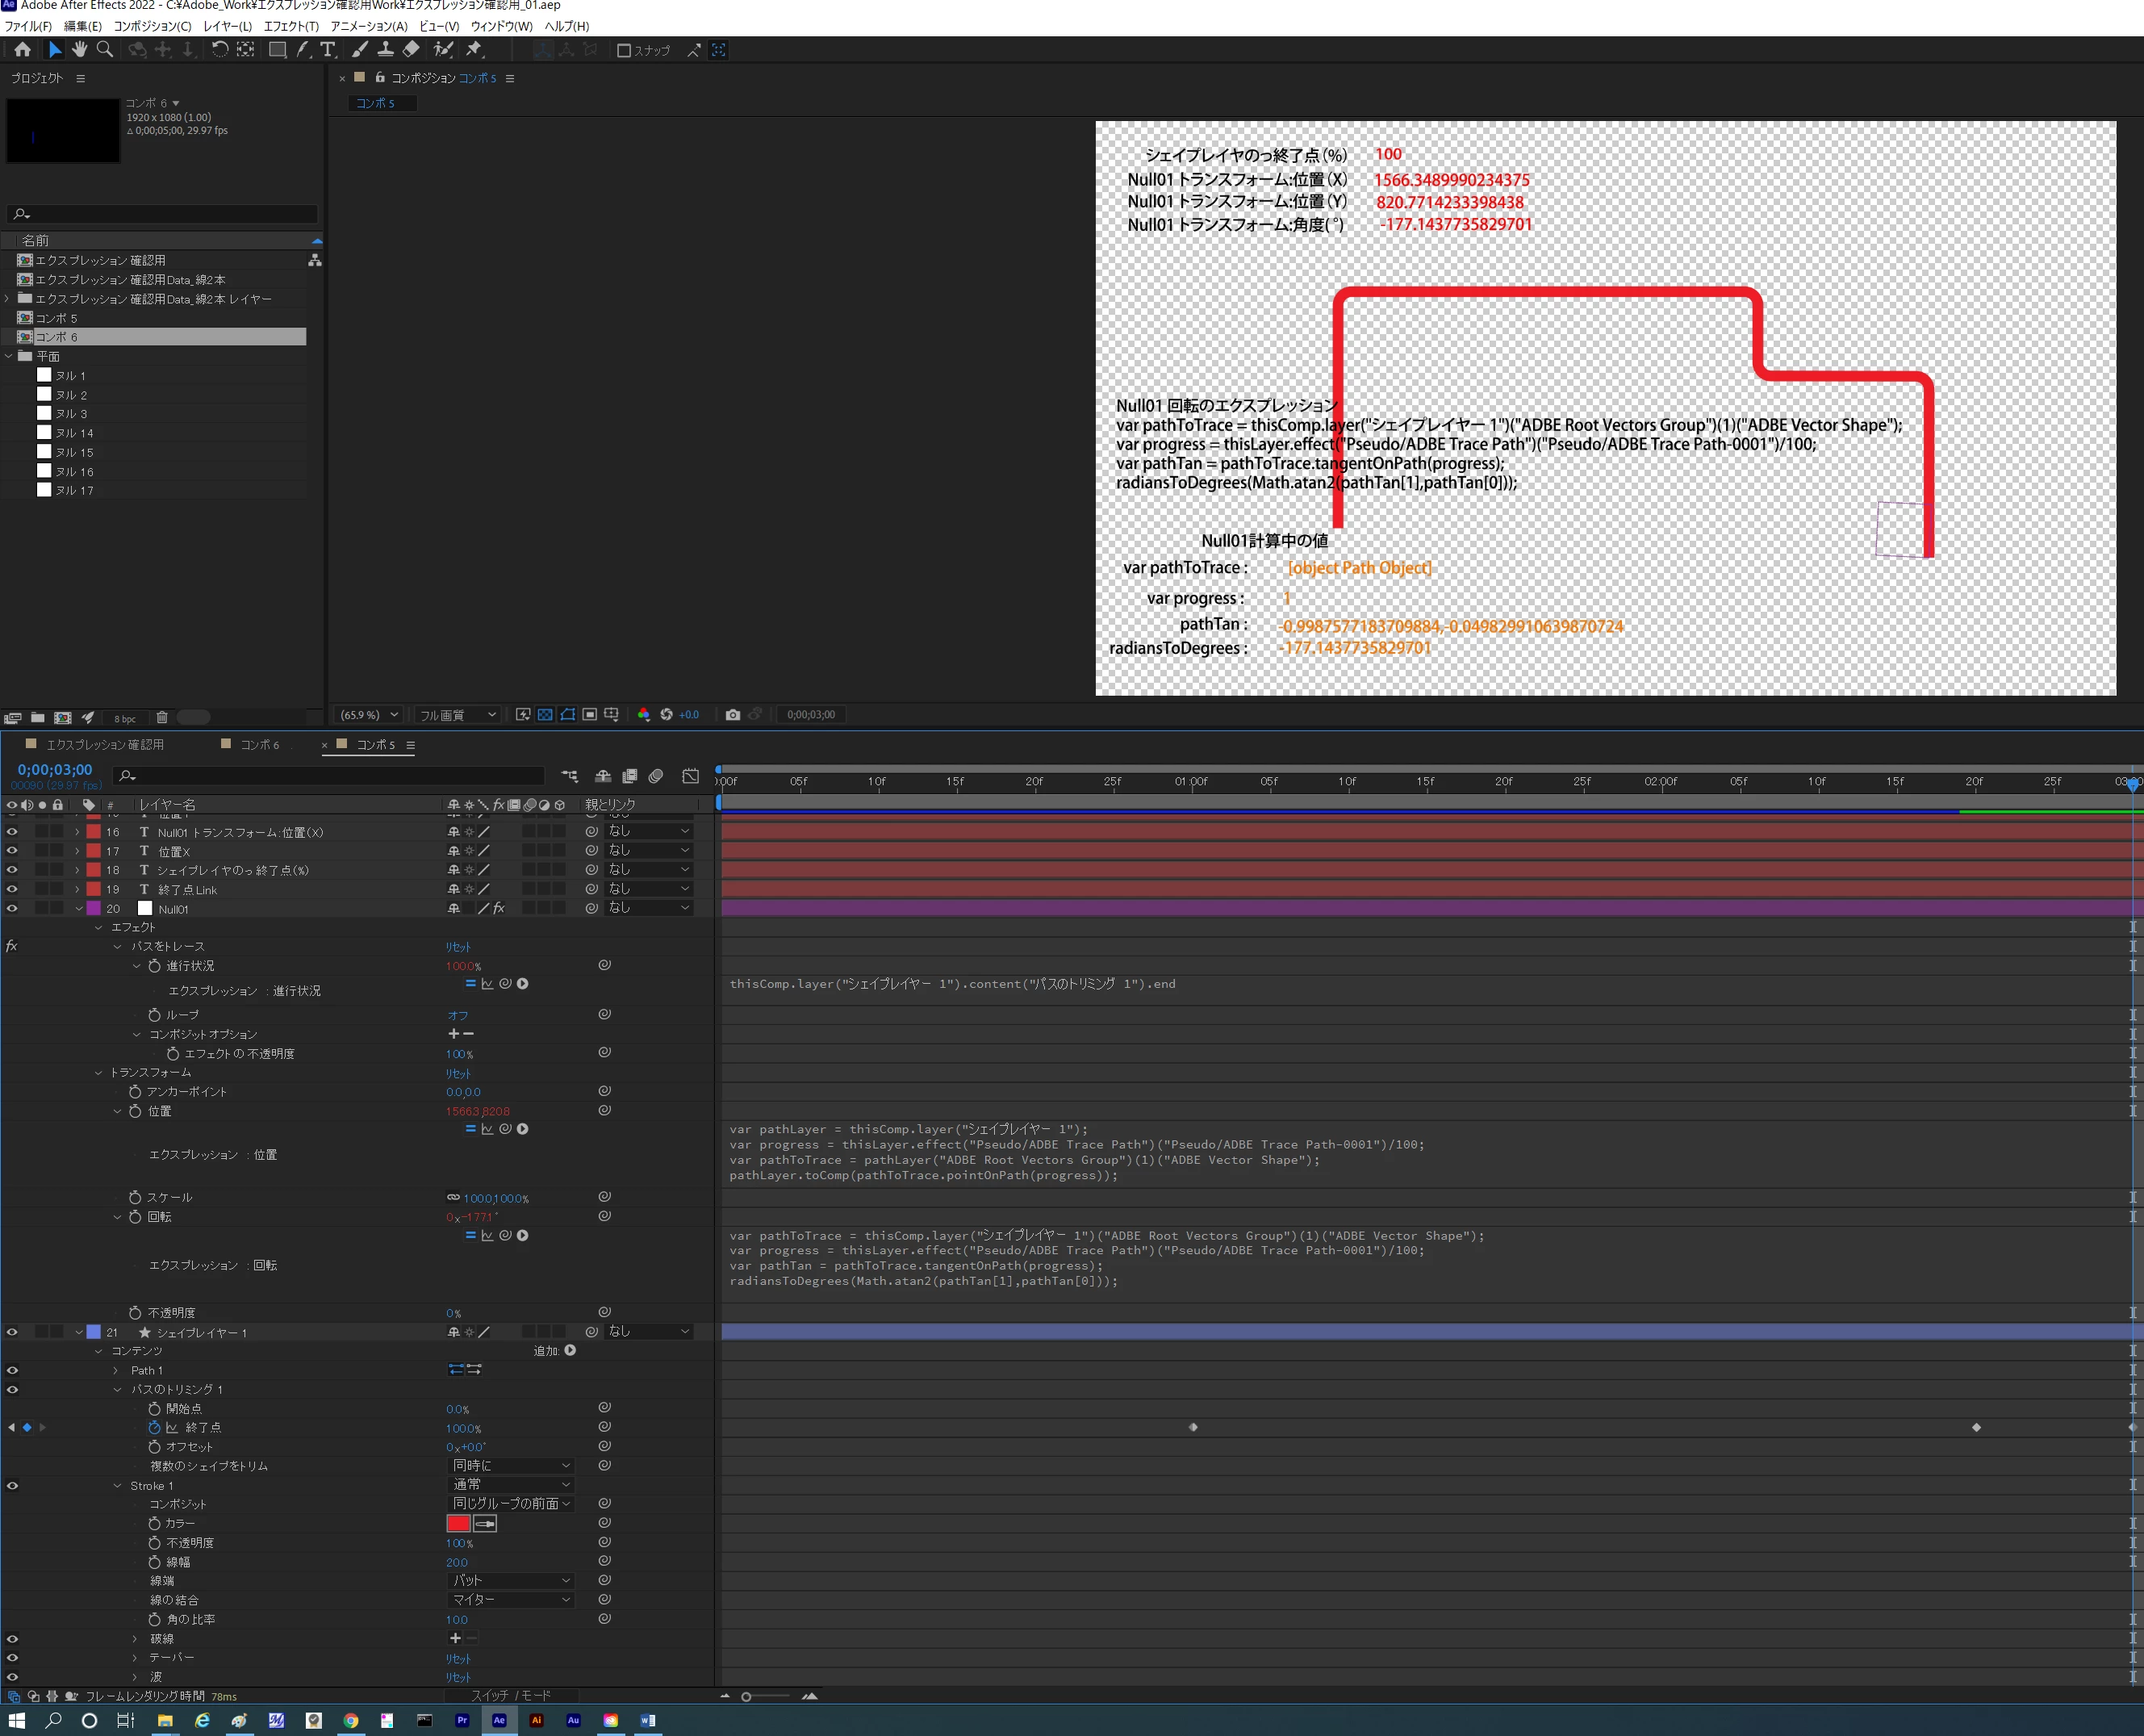
Task: Collapse the 平面 folder in Project
Action: click(x=9, y=356)
